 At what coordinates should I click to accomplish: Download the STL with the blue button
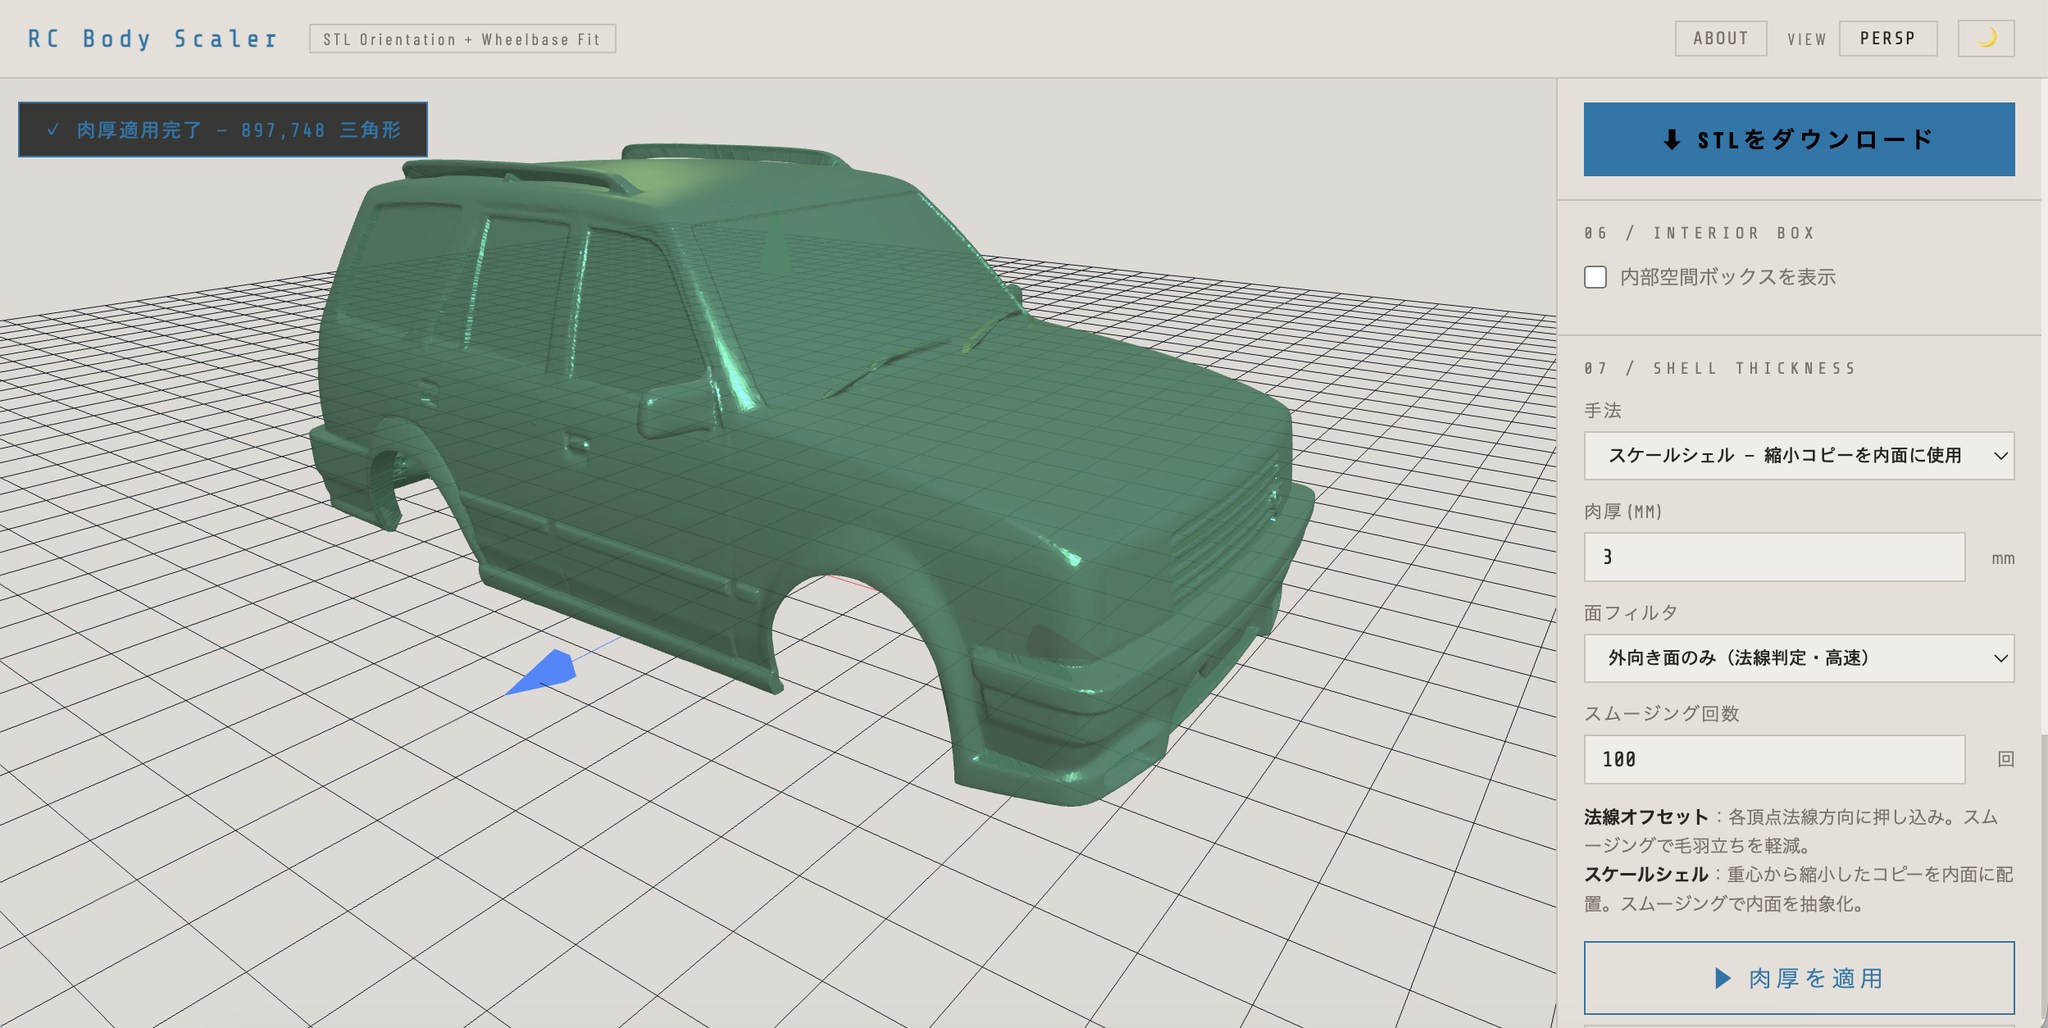(1798, 139)
